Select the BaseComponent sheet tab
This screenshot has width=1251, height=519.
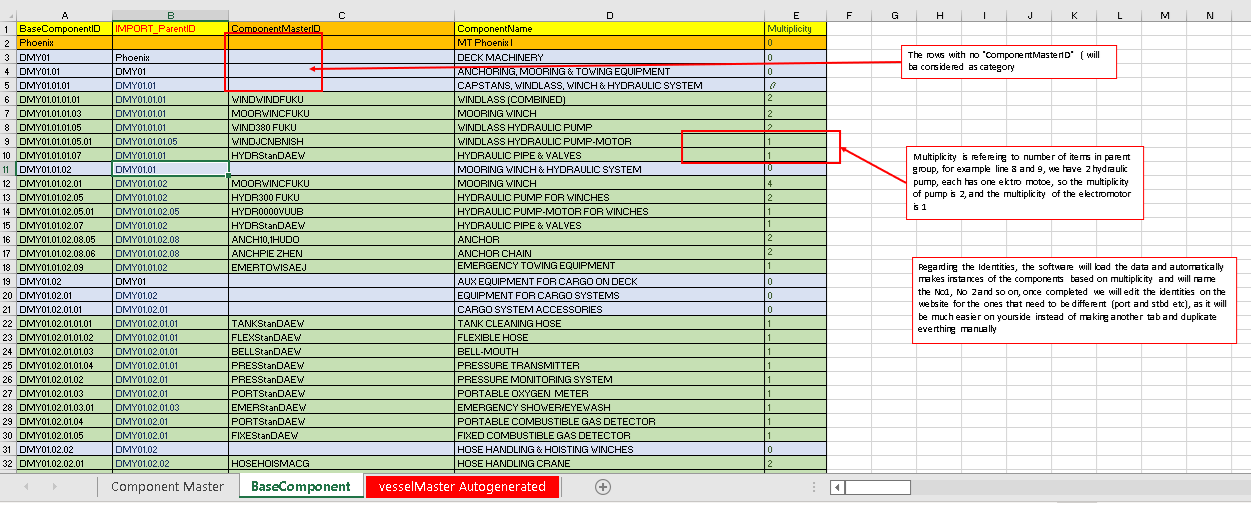coord(300,487)
